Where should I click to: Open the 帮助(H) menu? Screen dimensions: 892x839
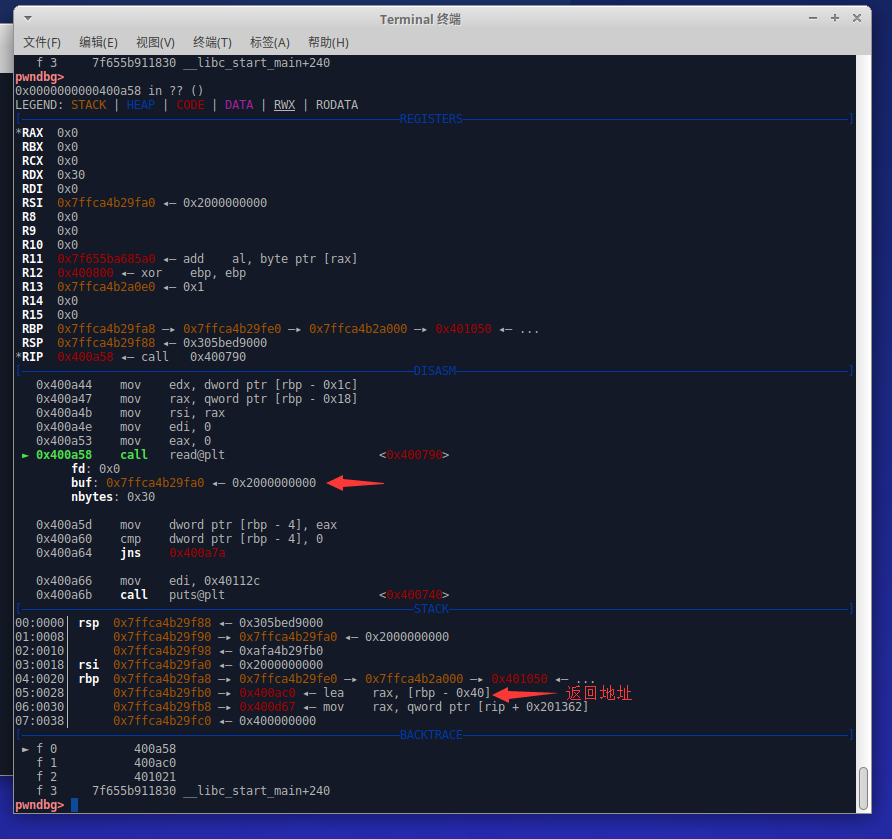pos(328,42)
